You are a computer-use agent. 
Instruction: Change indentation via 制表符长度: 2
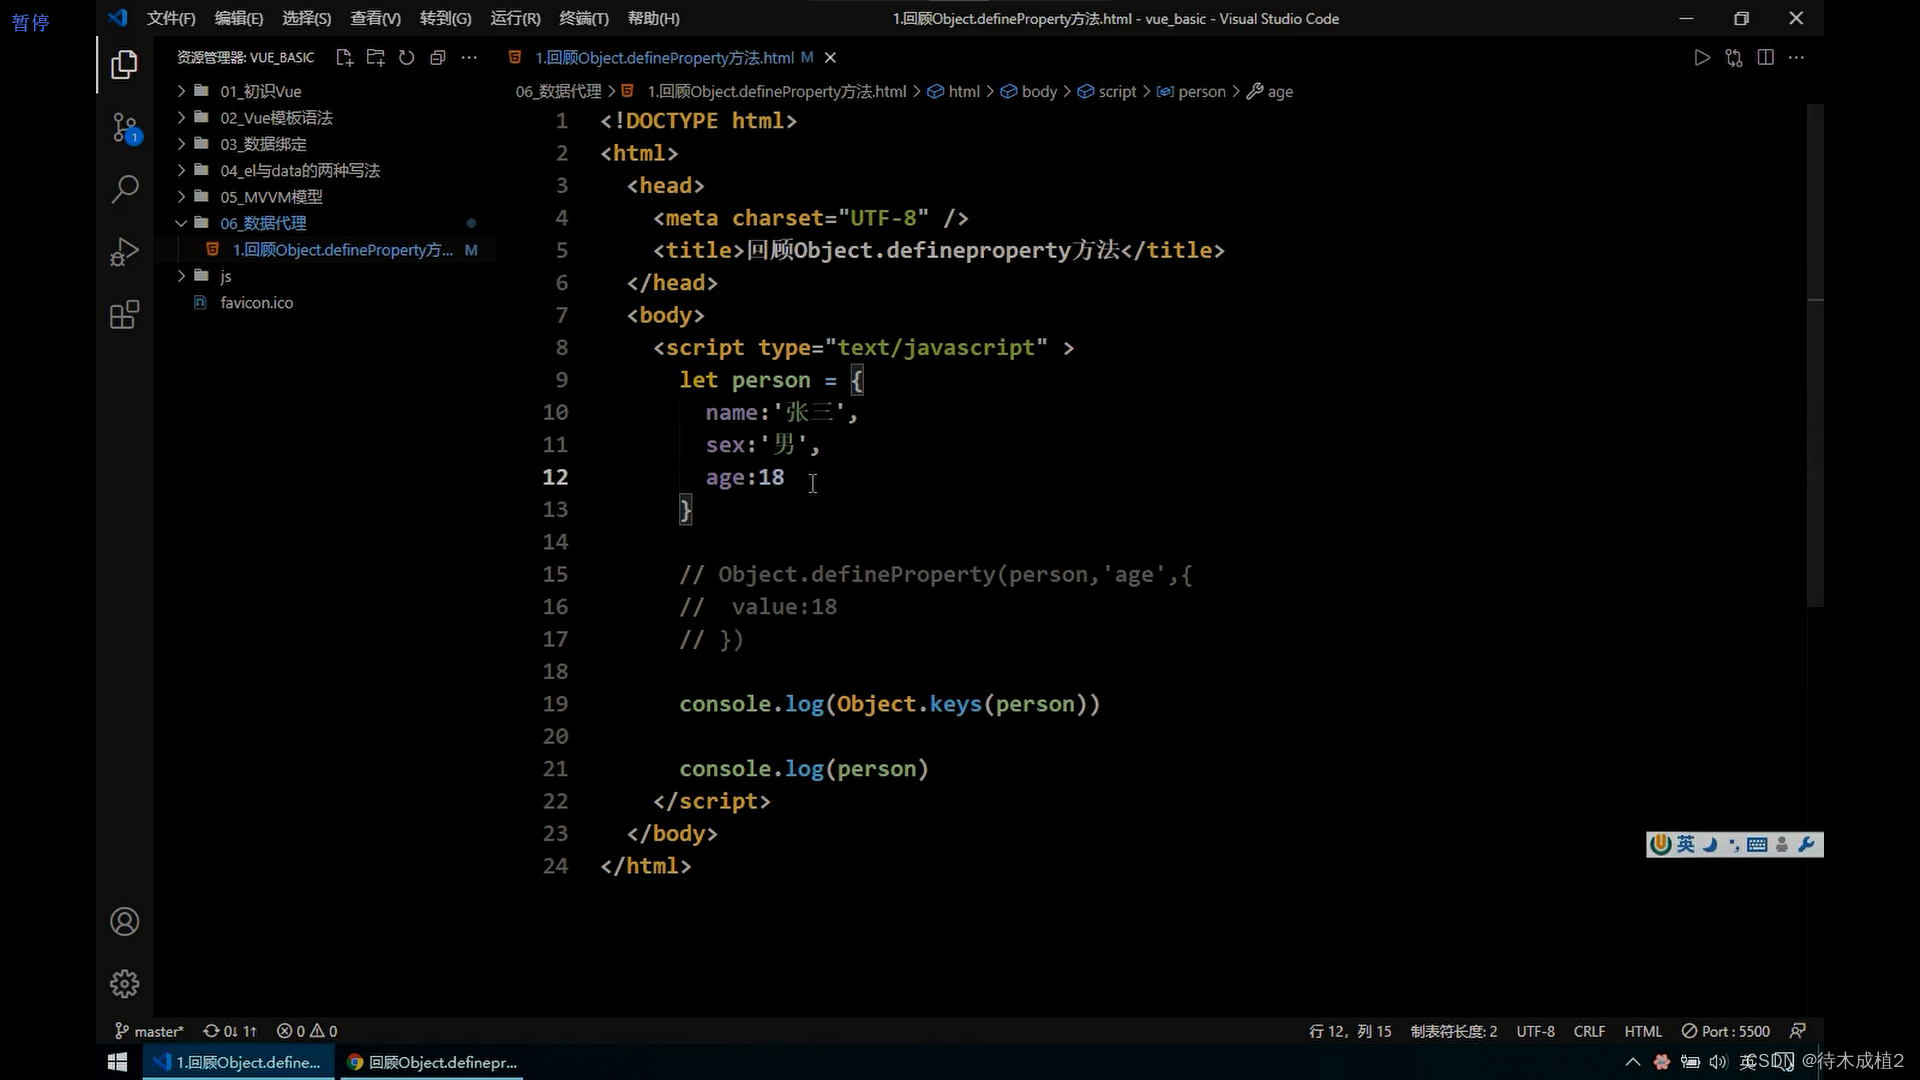click(x=1454, y=1031)
